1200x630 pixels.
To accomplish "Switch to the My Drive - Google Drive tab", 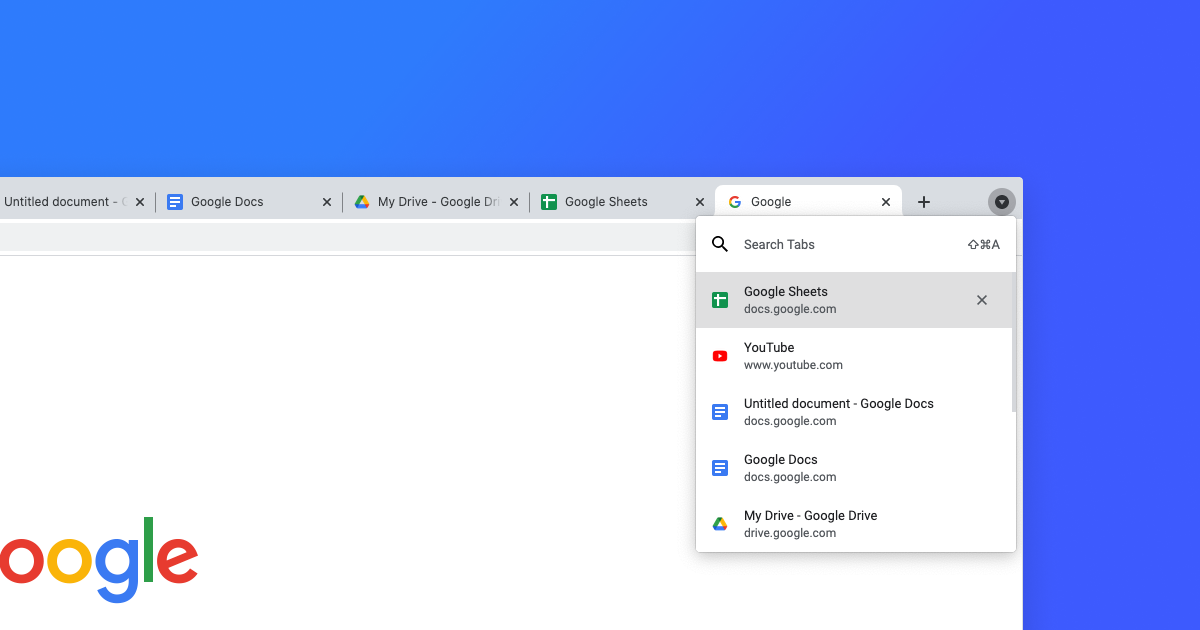I will (430, 201).
